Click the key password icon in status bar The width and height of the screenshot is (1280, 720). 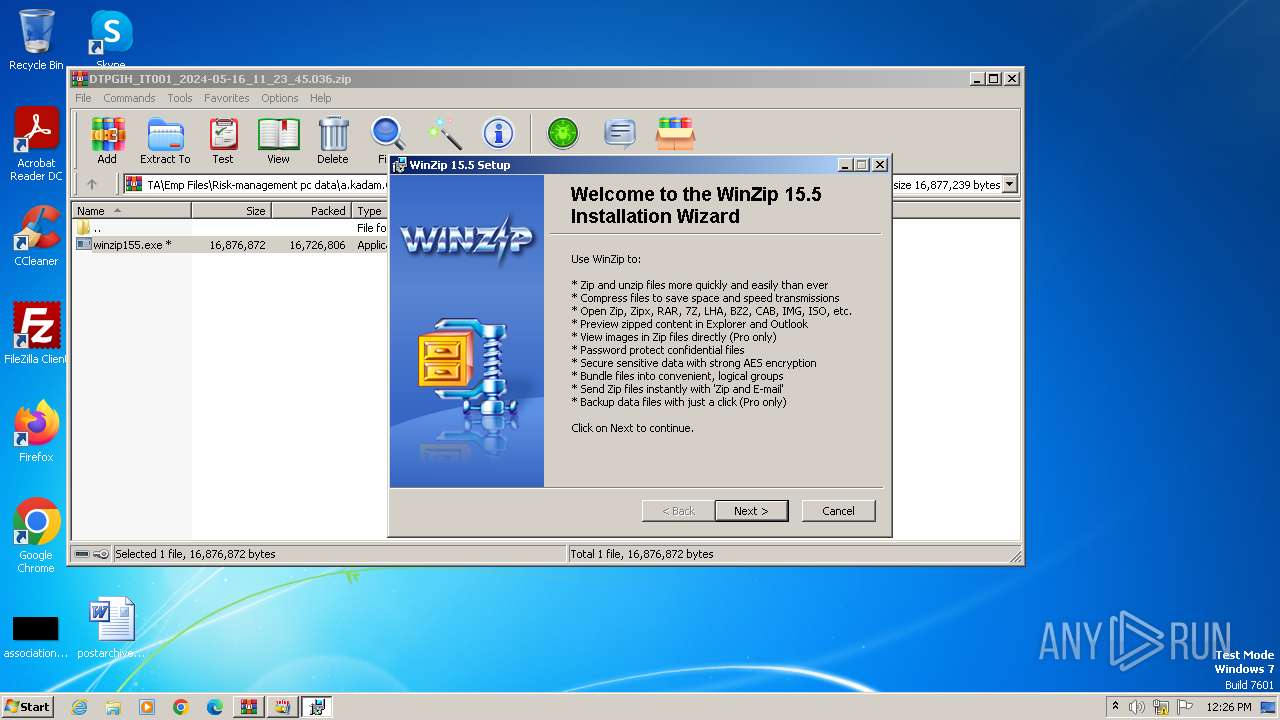tap(101, 554)
